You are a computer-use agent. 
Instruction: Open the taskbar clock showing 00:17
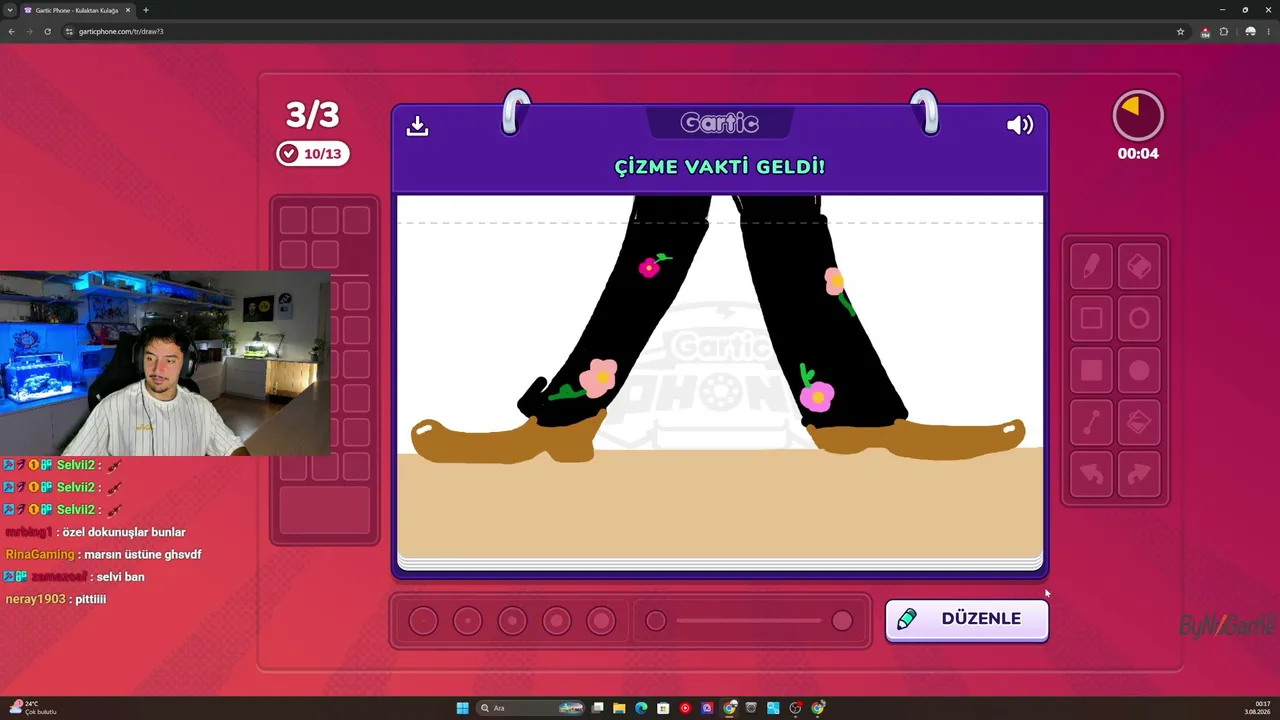(1257, 707)
